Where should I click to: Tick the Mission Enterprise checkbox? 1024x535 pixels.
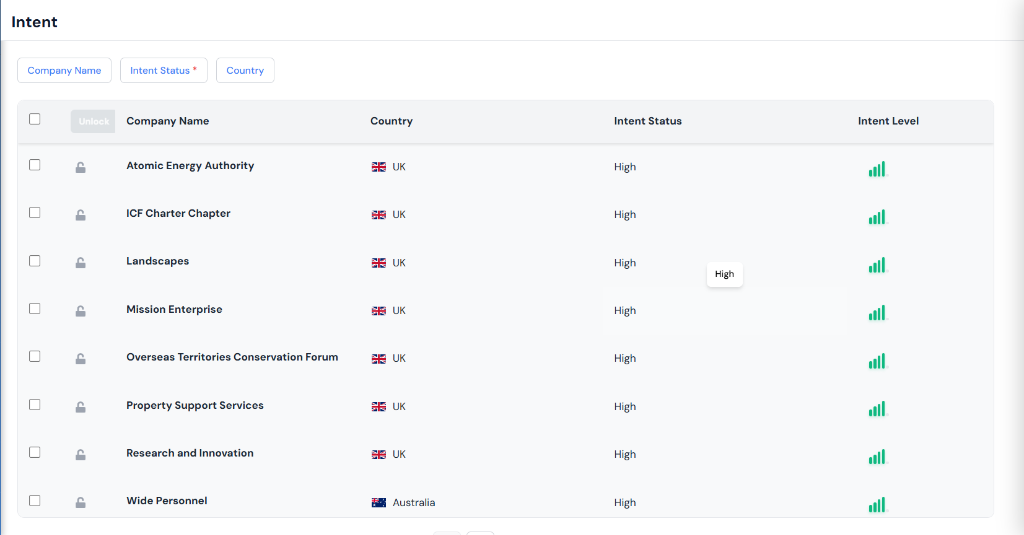pyautogui.click(x=35, y=308)
